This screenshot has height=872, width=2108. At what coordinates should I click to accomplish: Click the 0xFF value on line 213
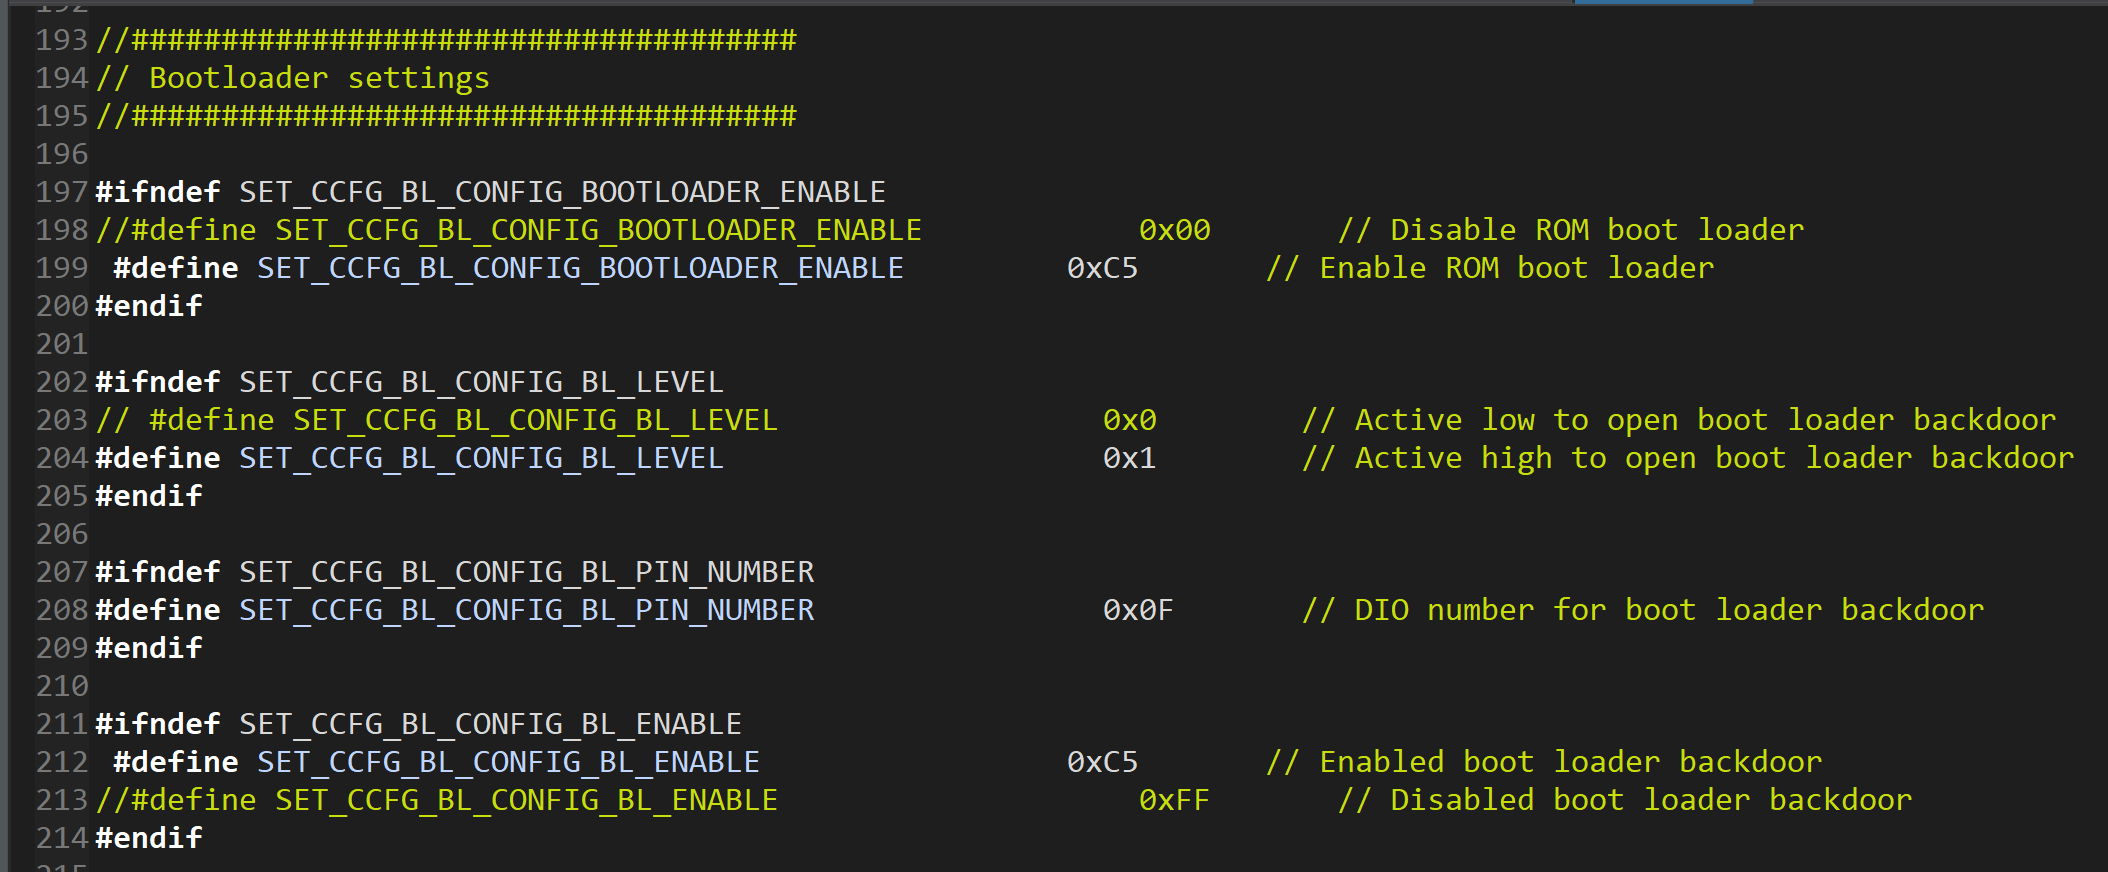coord(1174,800)
